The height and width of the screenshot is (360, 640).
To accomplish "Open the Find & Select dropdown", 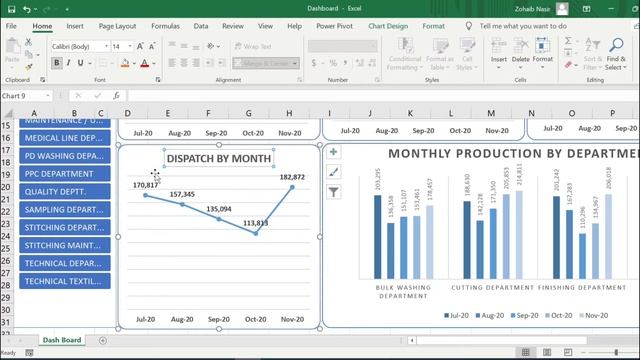I will click(x=615, y=63).
